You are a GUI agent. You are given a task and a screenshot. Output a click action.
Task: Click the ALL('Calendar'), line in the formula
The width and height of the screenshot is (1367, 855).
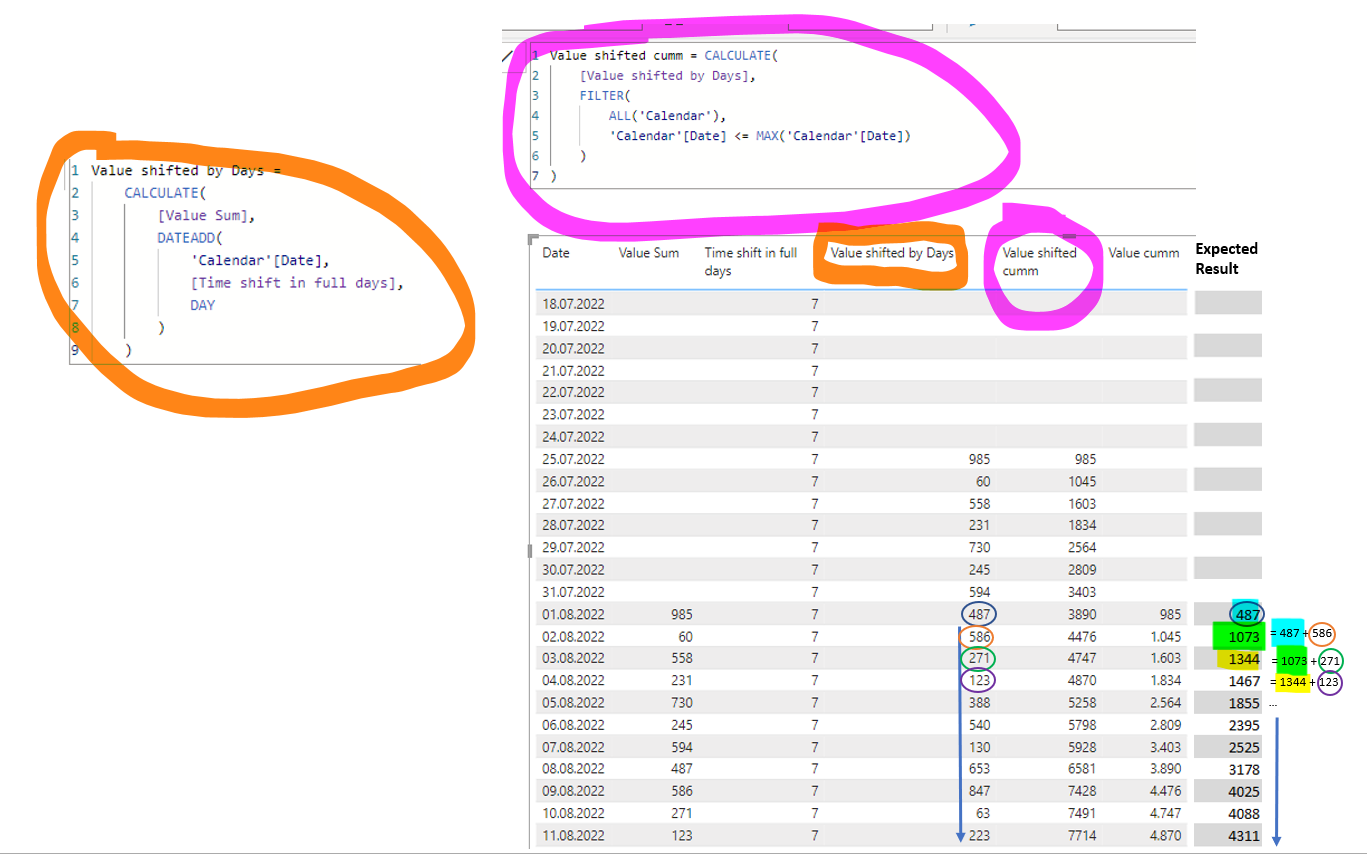668,115
